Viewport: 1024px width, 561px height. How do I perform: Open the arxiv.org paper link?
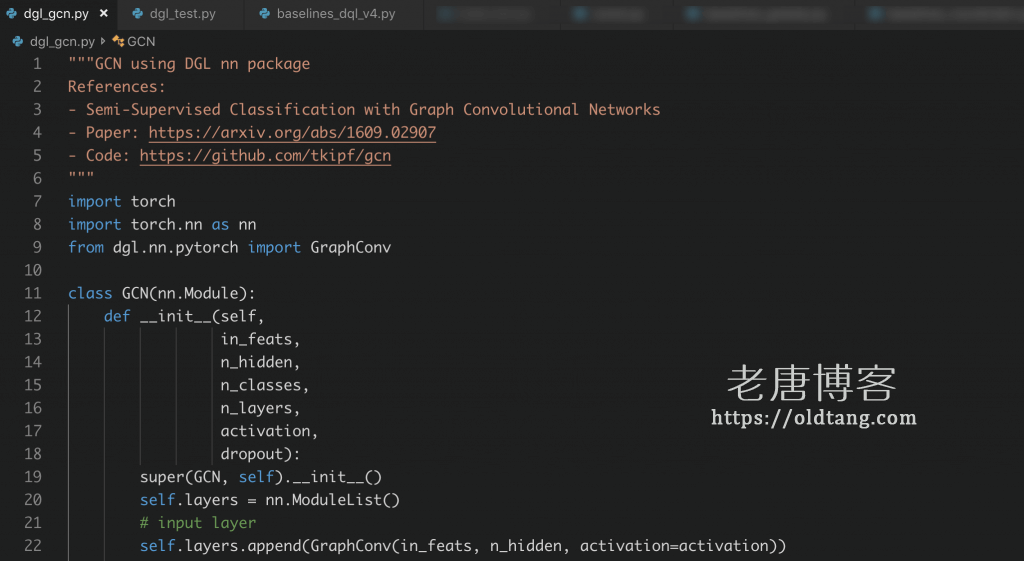[292, 132]
